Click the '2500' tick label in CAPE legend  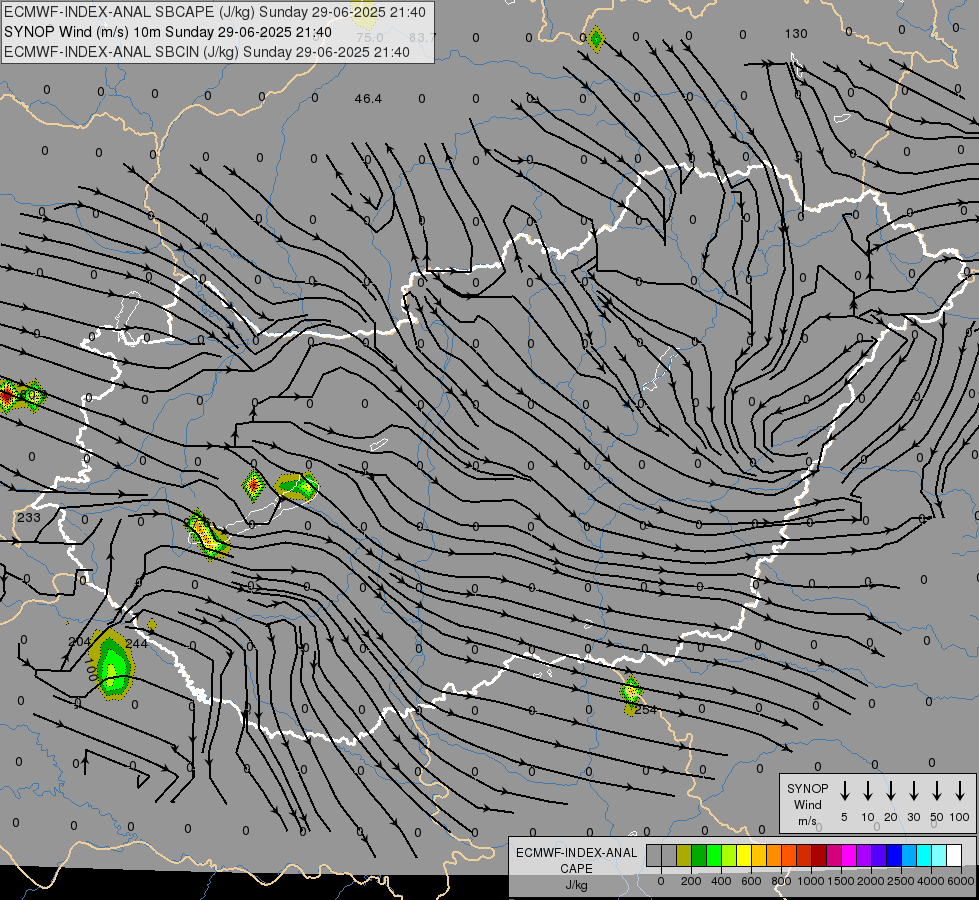tap(900, 881)
